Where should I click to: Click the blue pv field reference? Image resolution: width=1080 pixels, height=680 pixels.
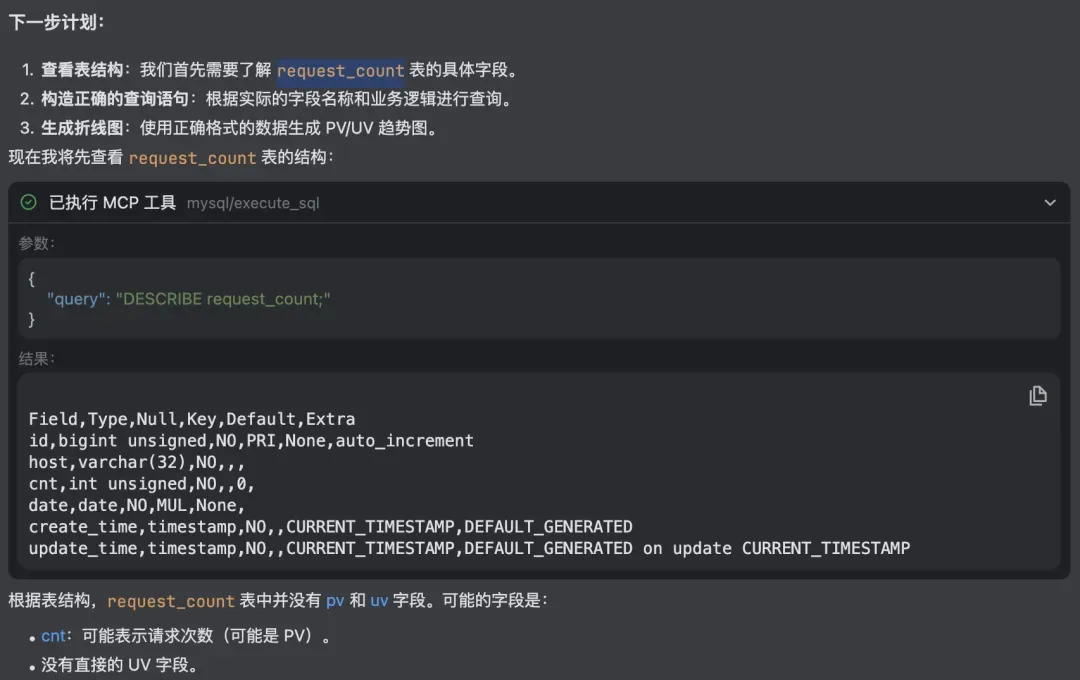coord(335,601)
